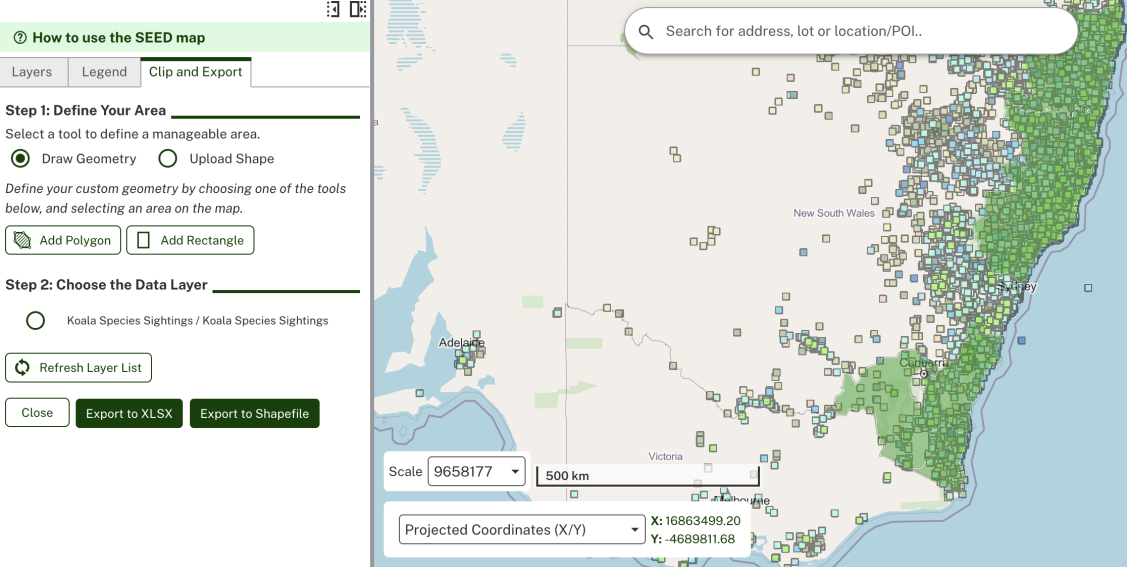Click the refresh arrows icon
The width and height of the screenshot is (1127, 567).
(22, 368)
